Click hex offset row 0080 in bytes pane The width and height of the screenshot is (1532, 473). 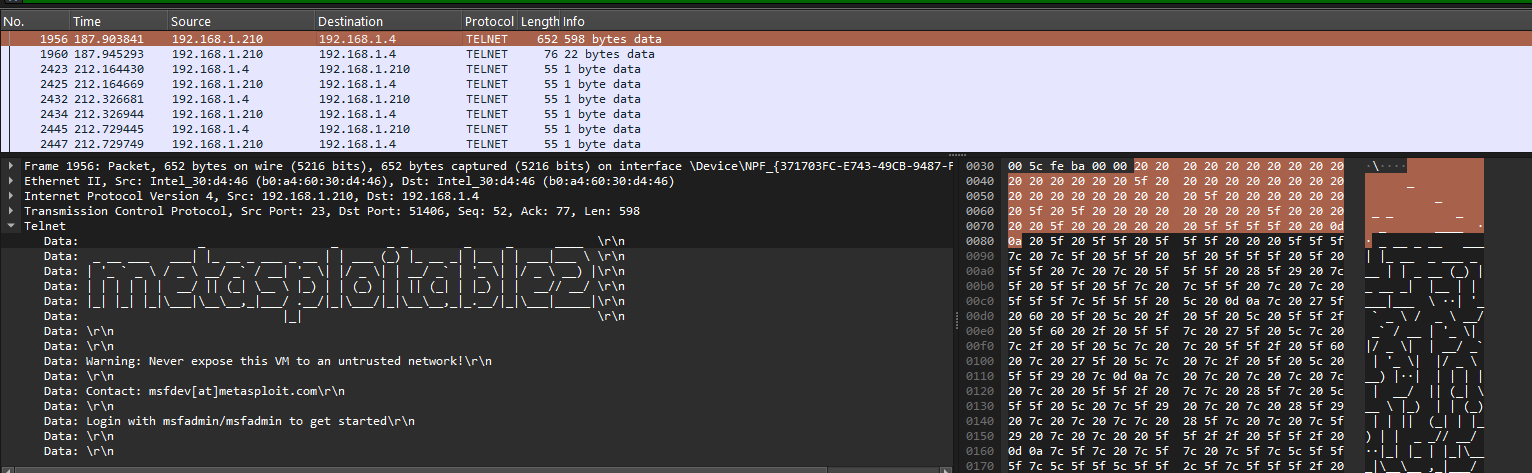[x=981, y=241]
